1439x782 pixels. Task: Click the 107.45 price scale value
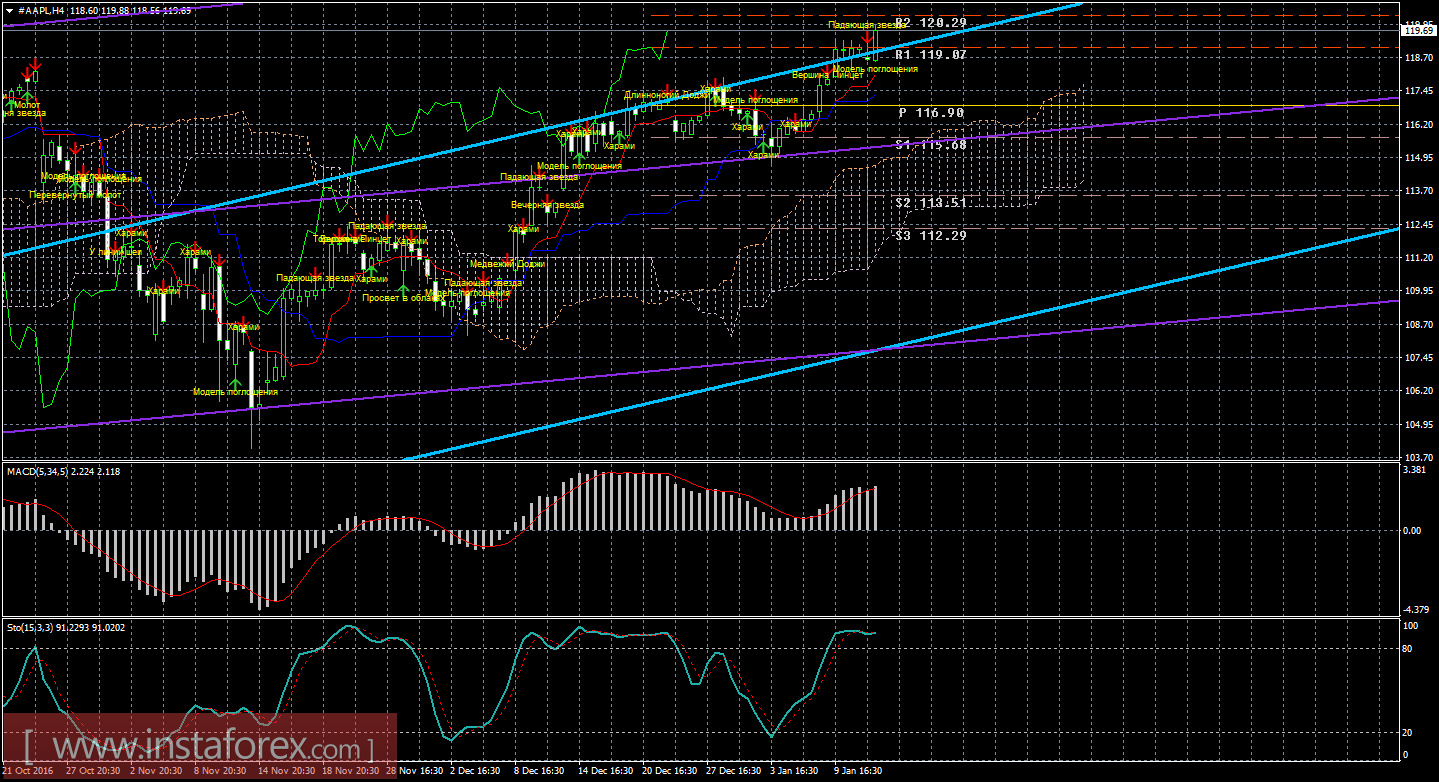click(x=1417, y=358)
